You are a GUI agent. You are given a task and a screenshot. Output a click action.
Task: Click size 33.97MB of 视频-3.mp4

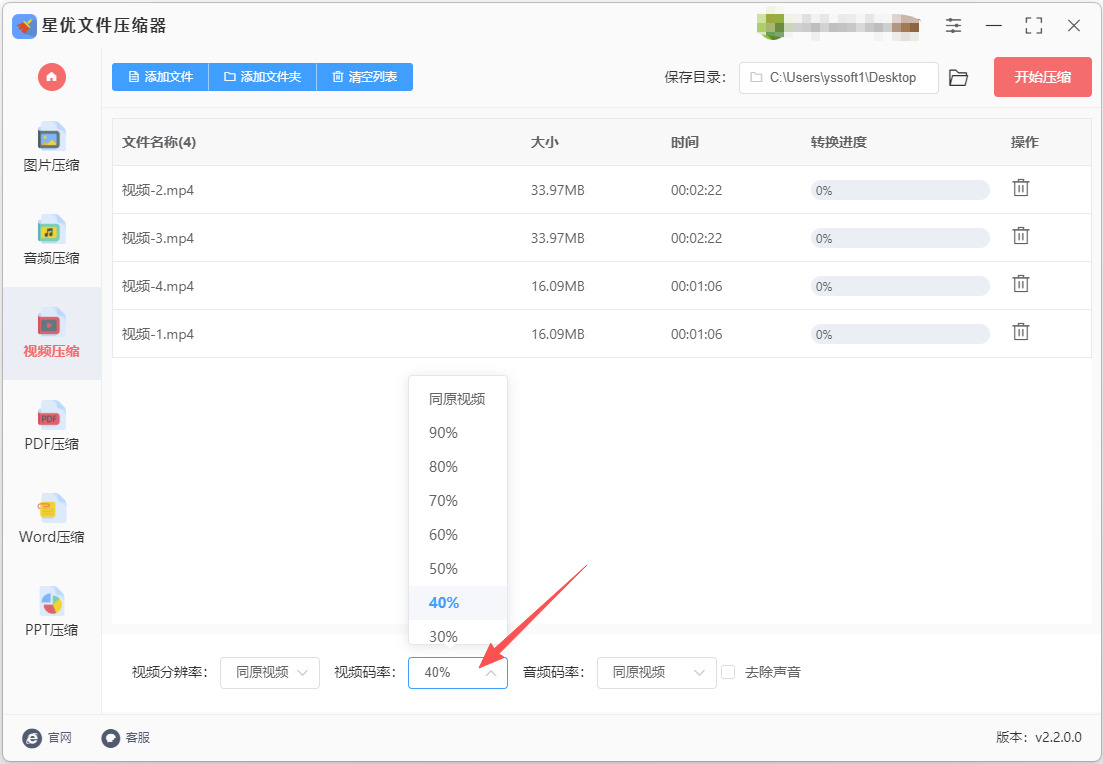pos(558,238)
